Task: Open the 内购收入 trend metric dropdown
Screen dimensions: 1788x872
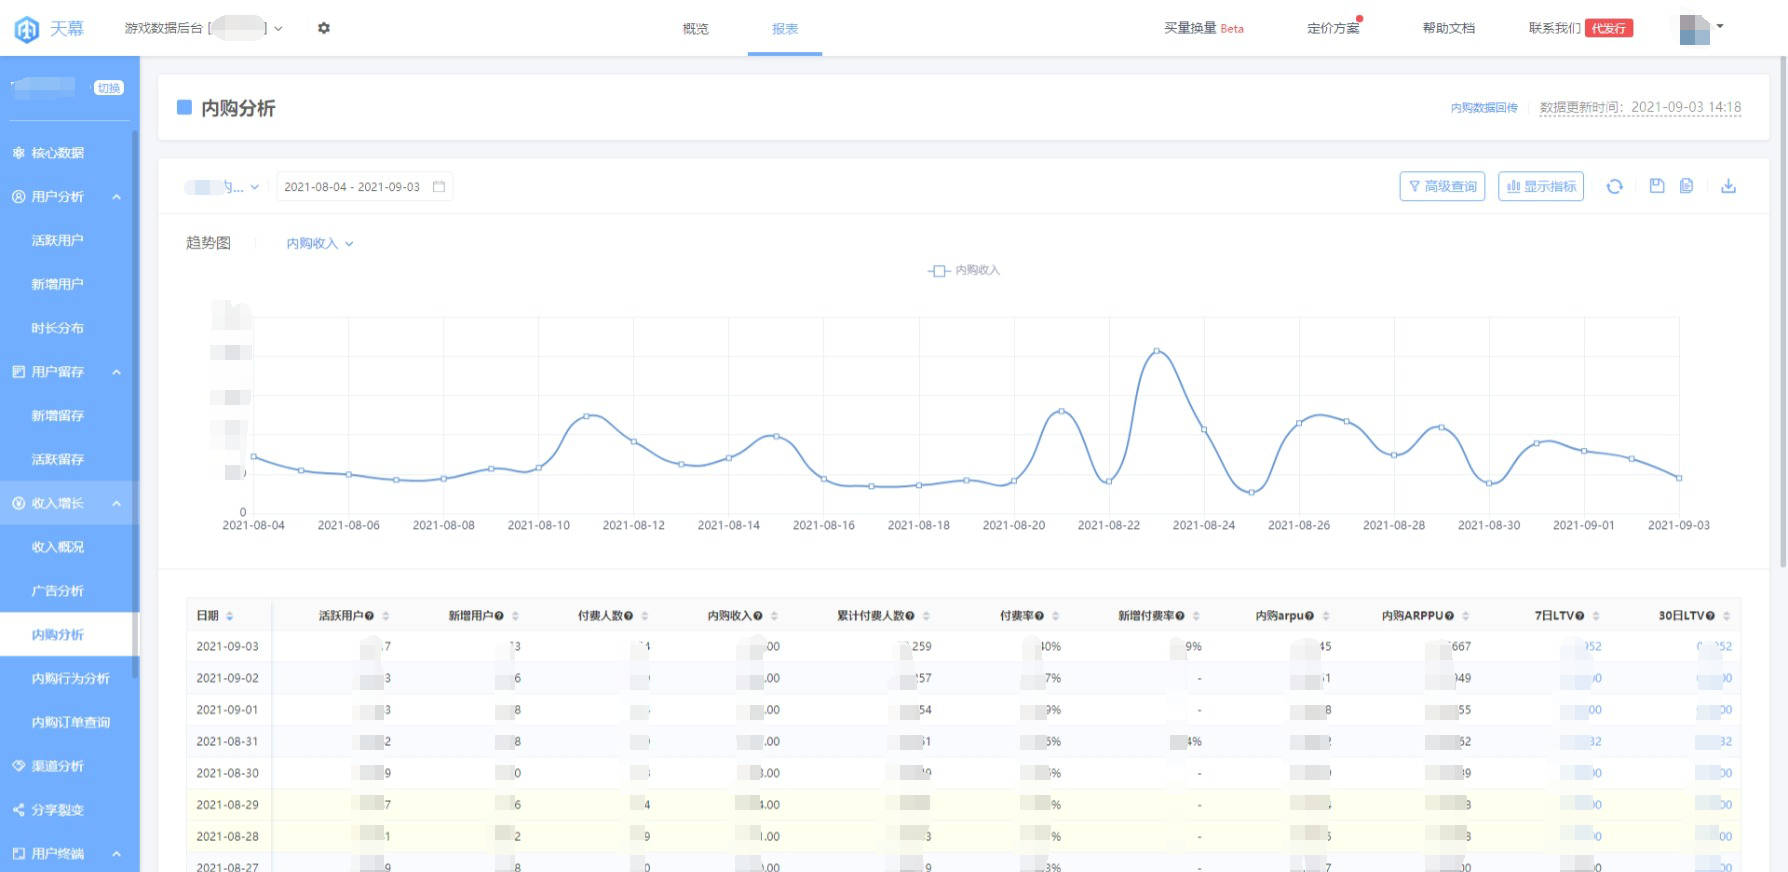Action: pos(320,243)
